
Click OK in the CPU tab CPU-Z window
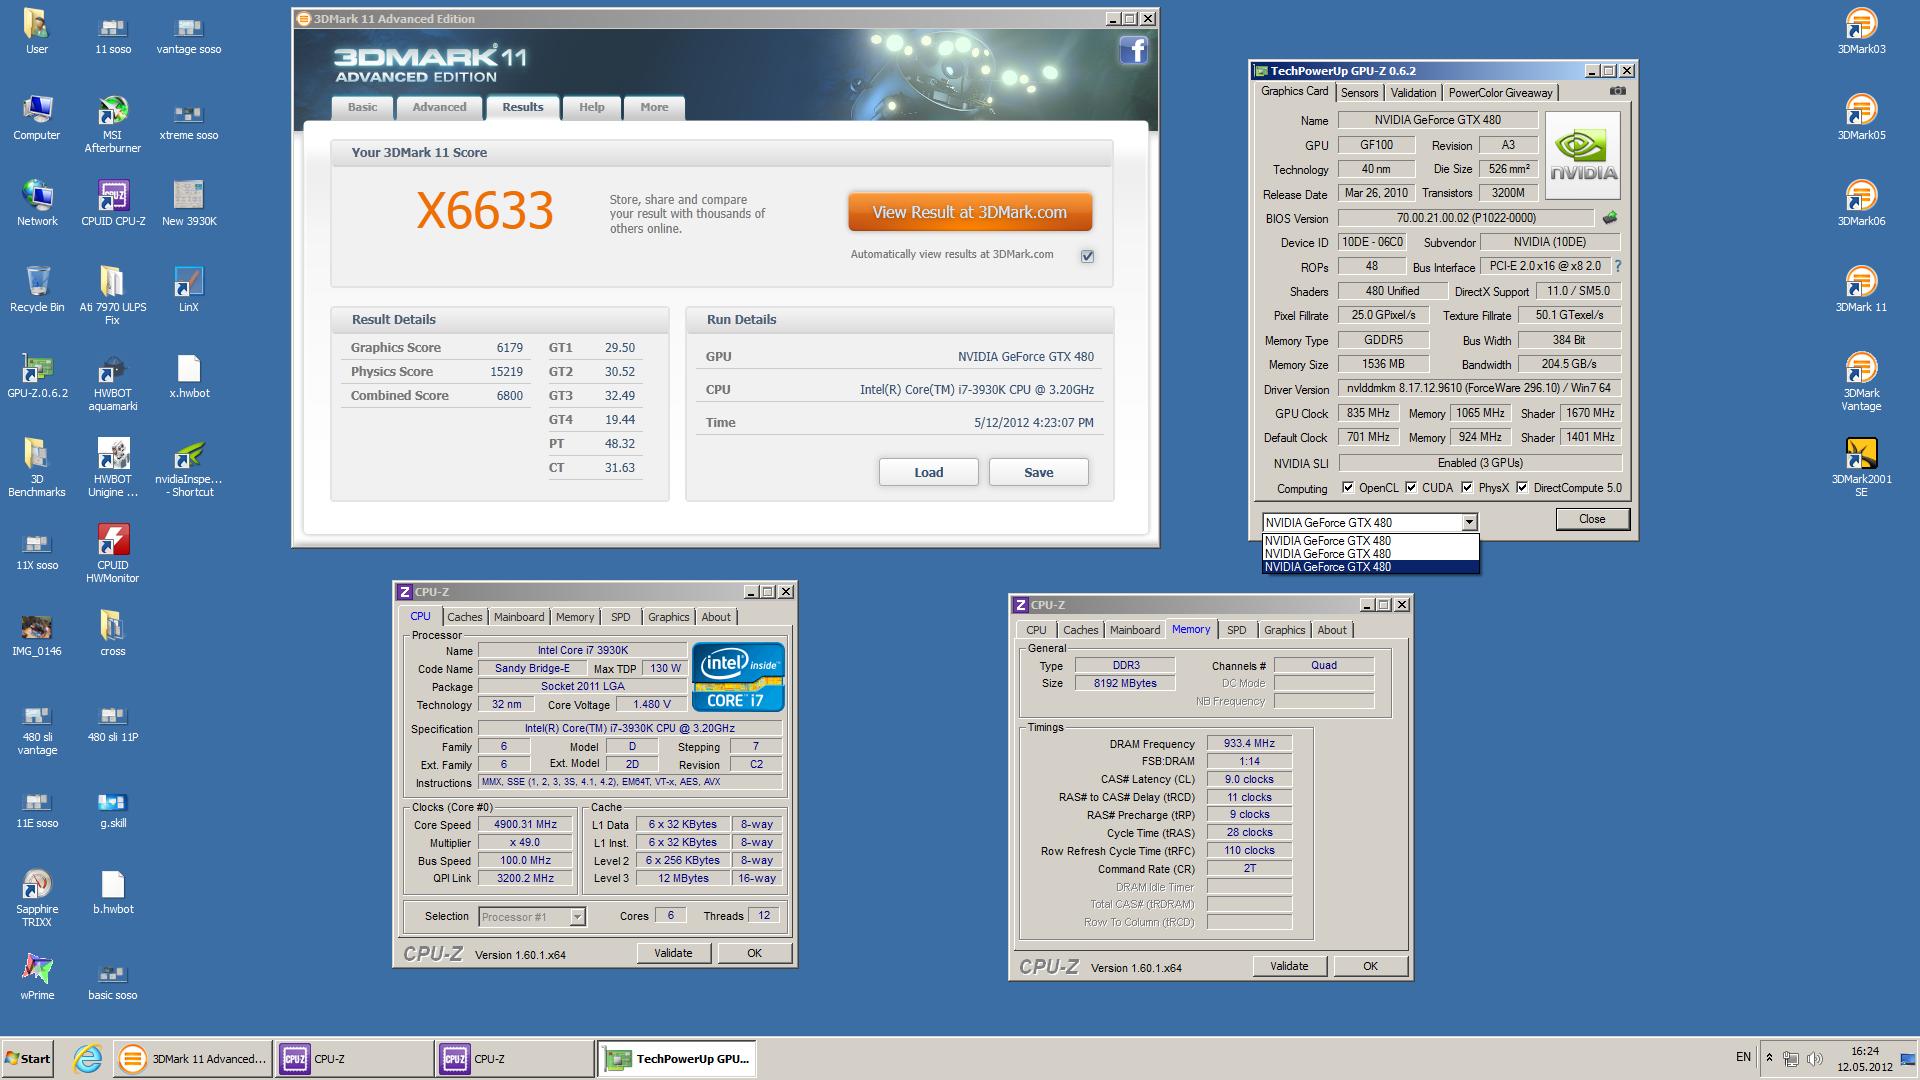point(754,953)
